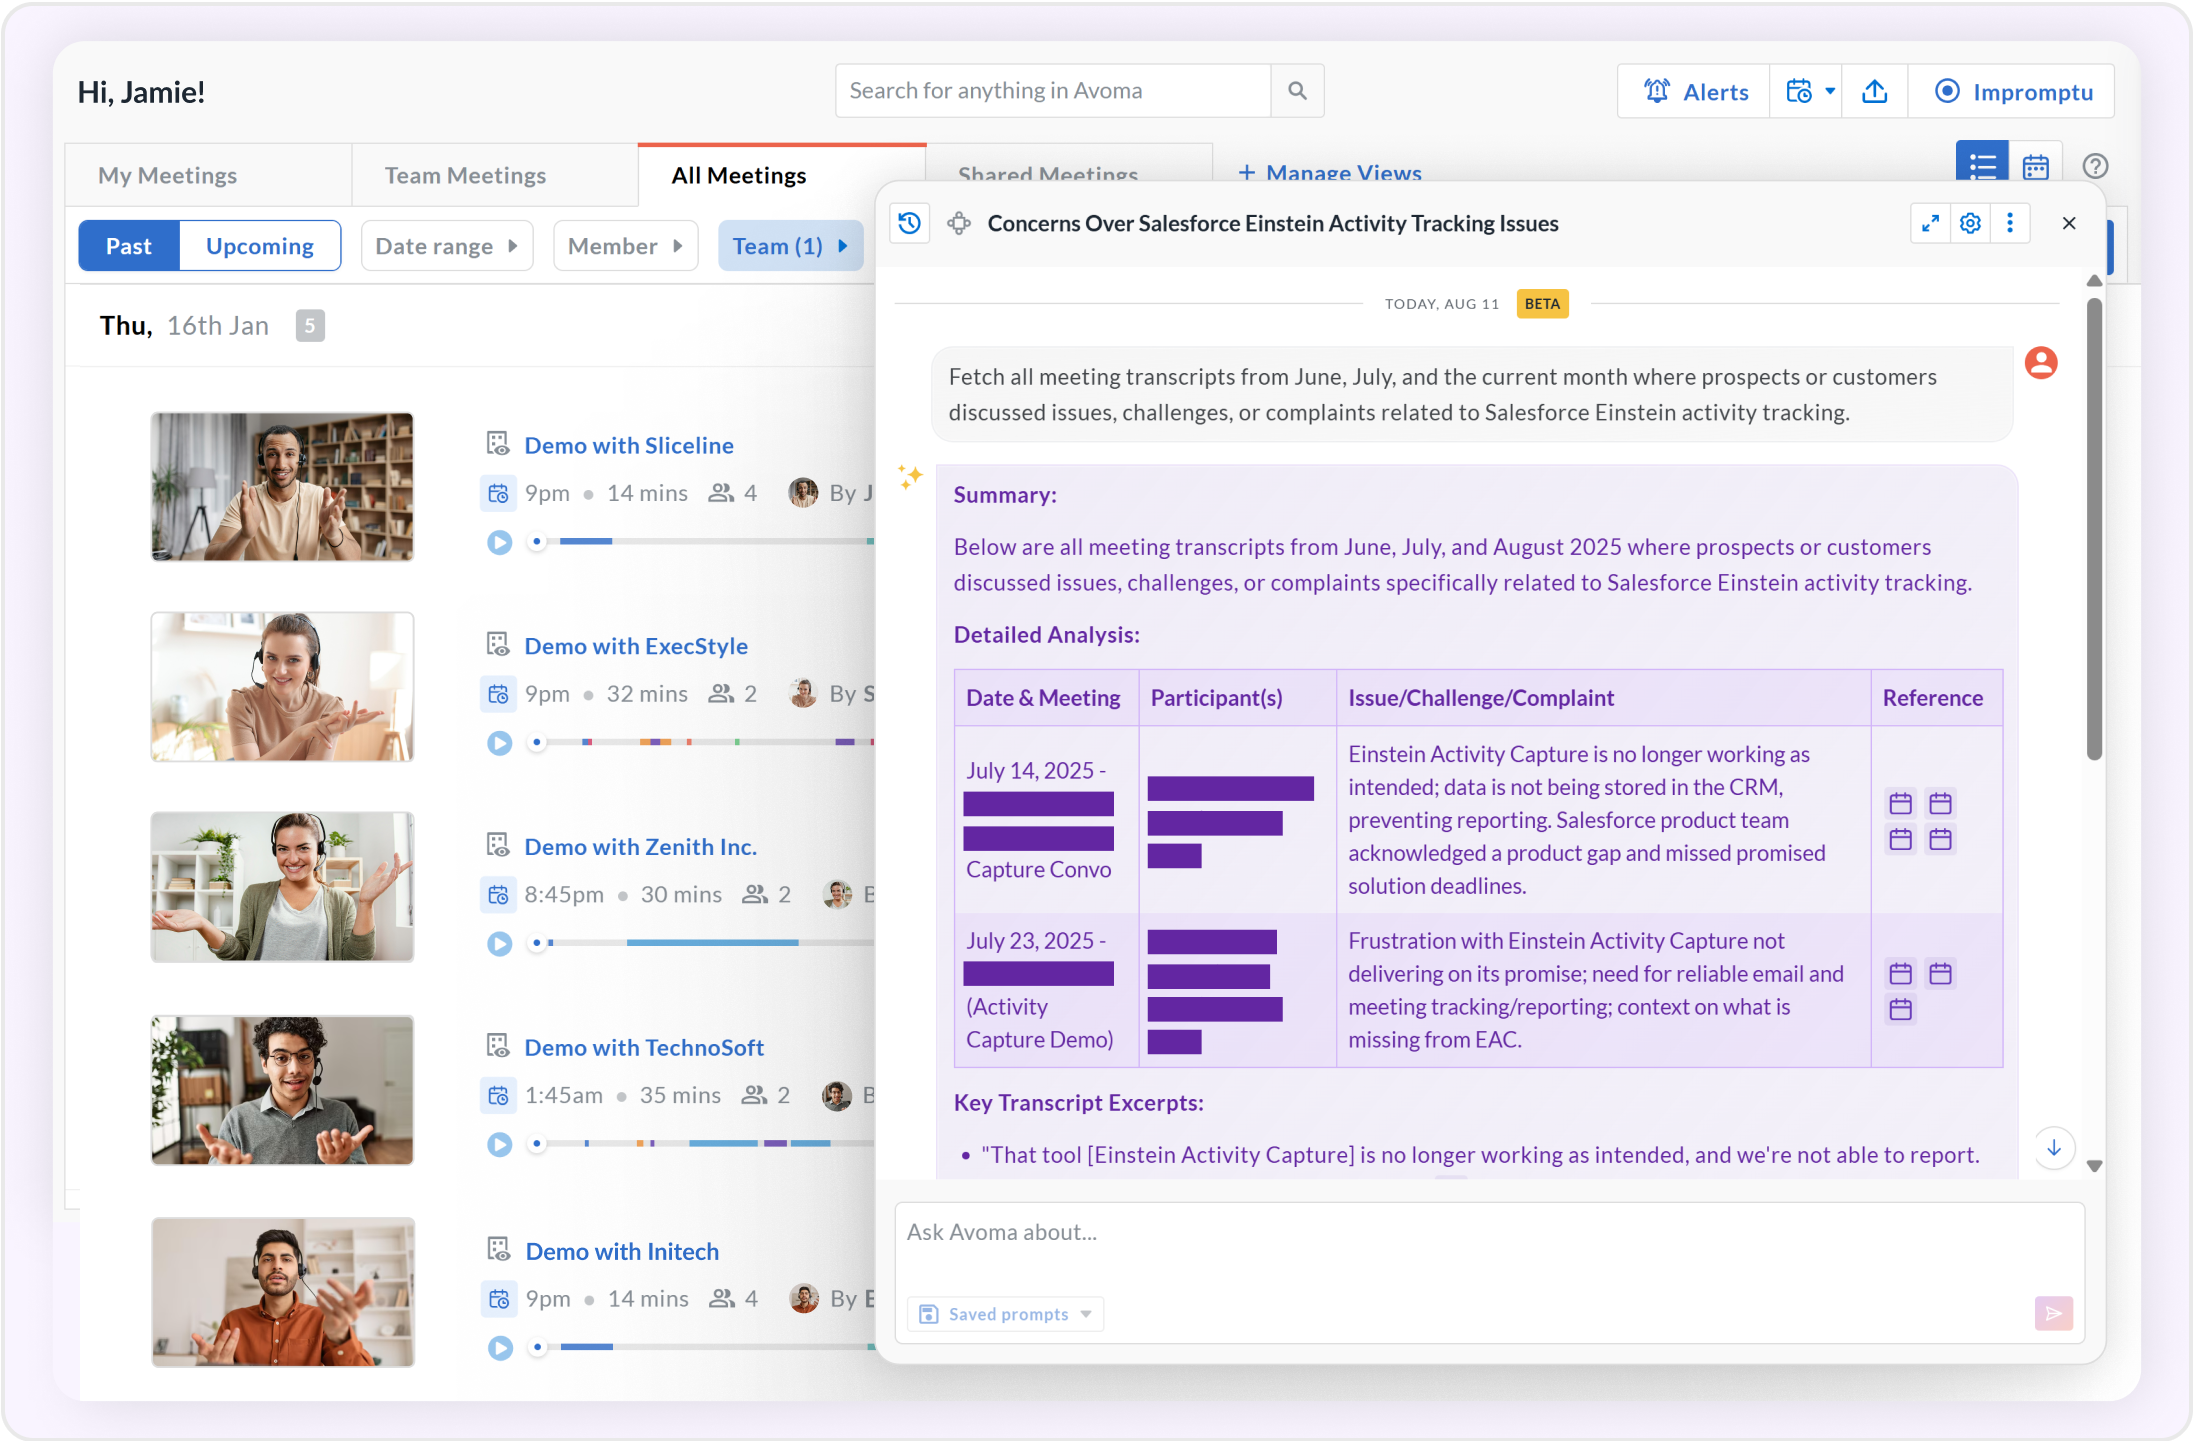Play the Demo with TechnoSoft recording

point(500,1144)
